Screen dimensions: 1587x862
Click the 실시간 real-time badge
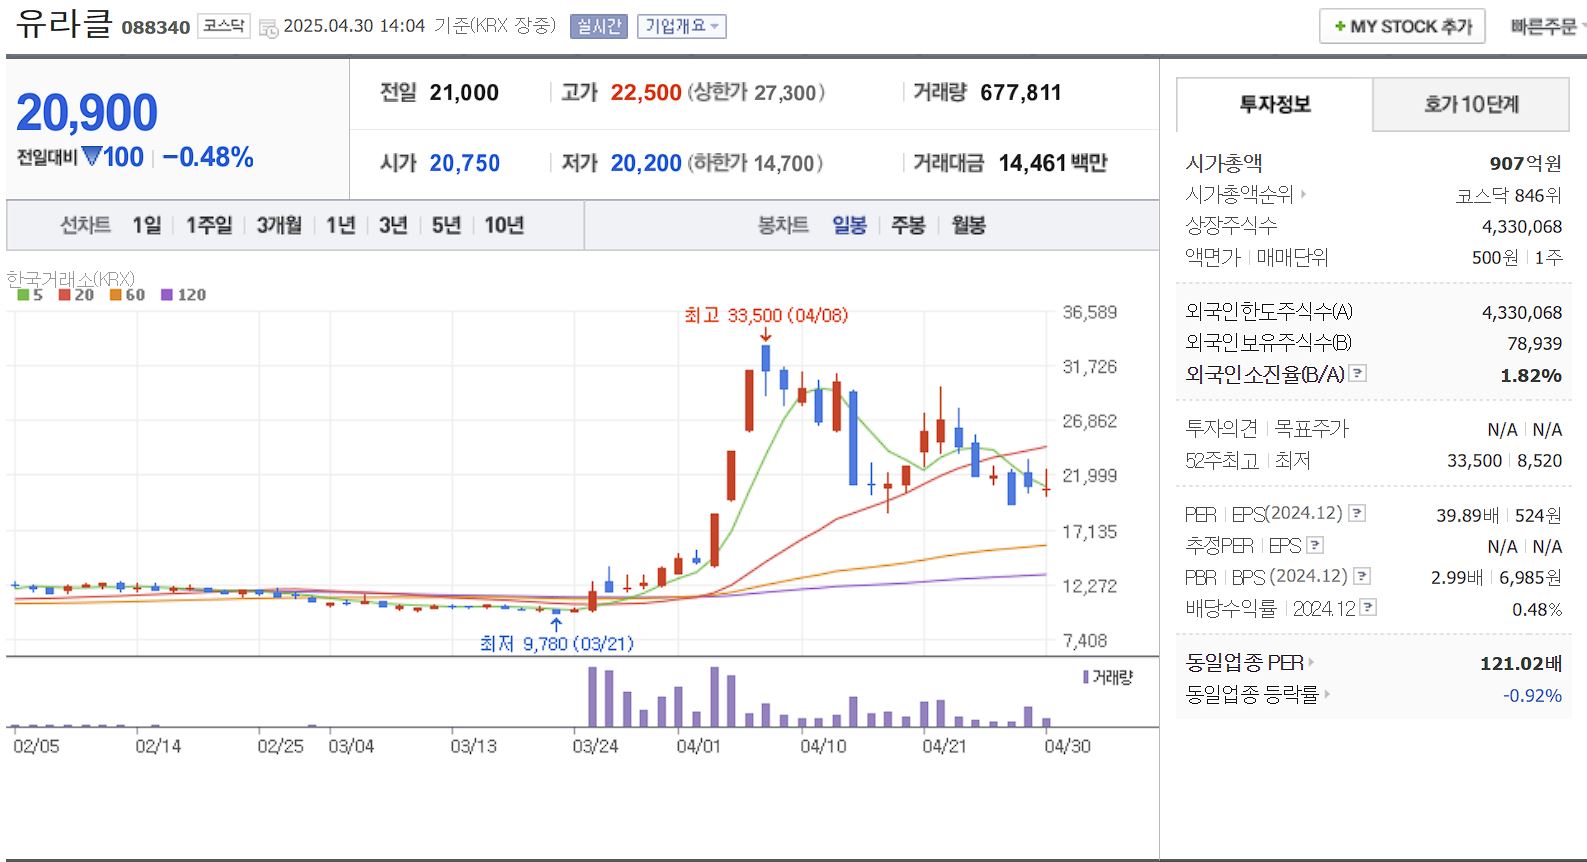pos(599,27)
